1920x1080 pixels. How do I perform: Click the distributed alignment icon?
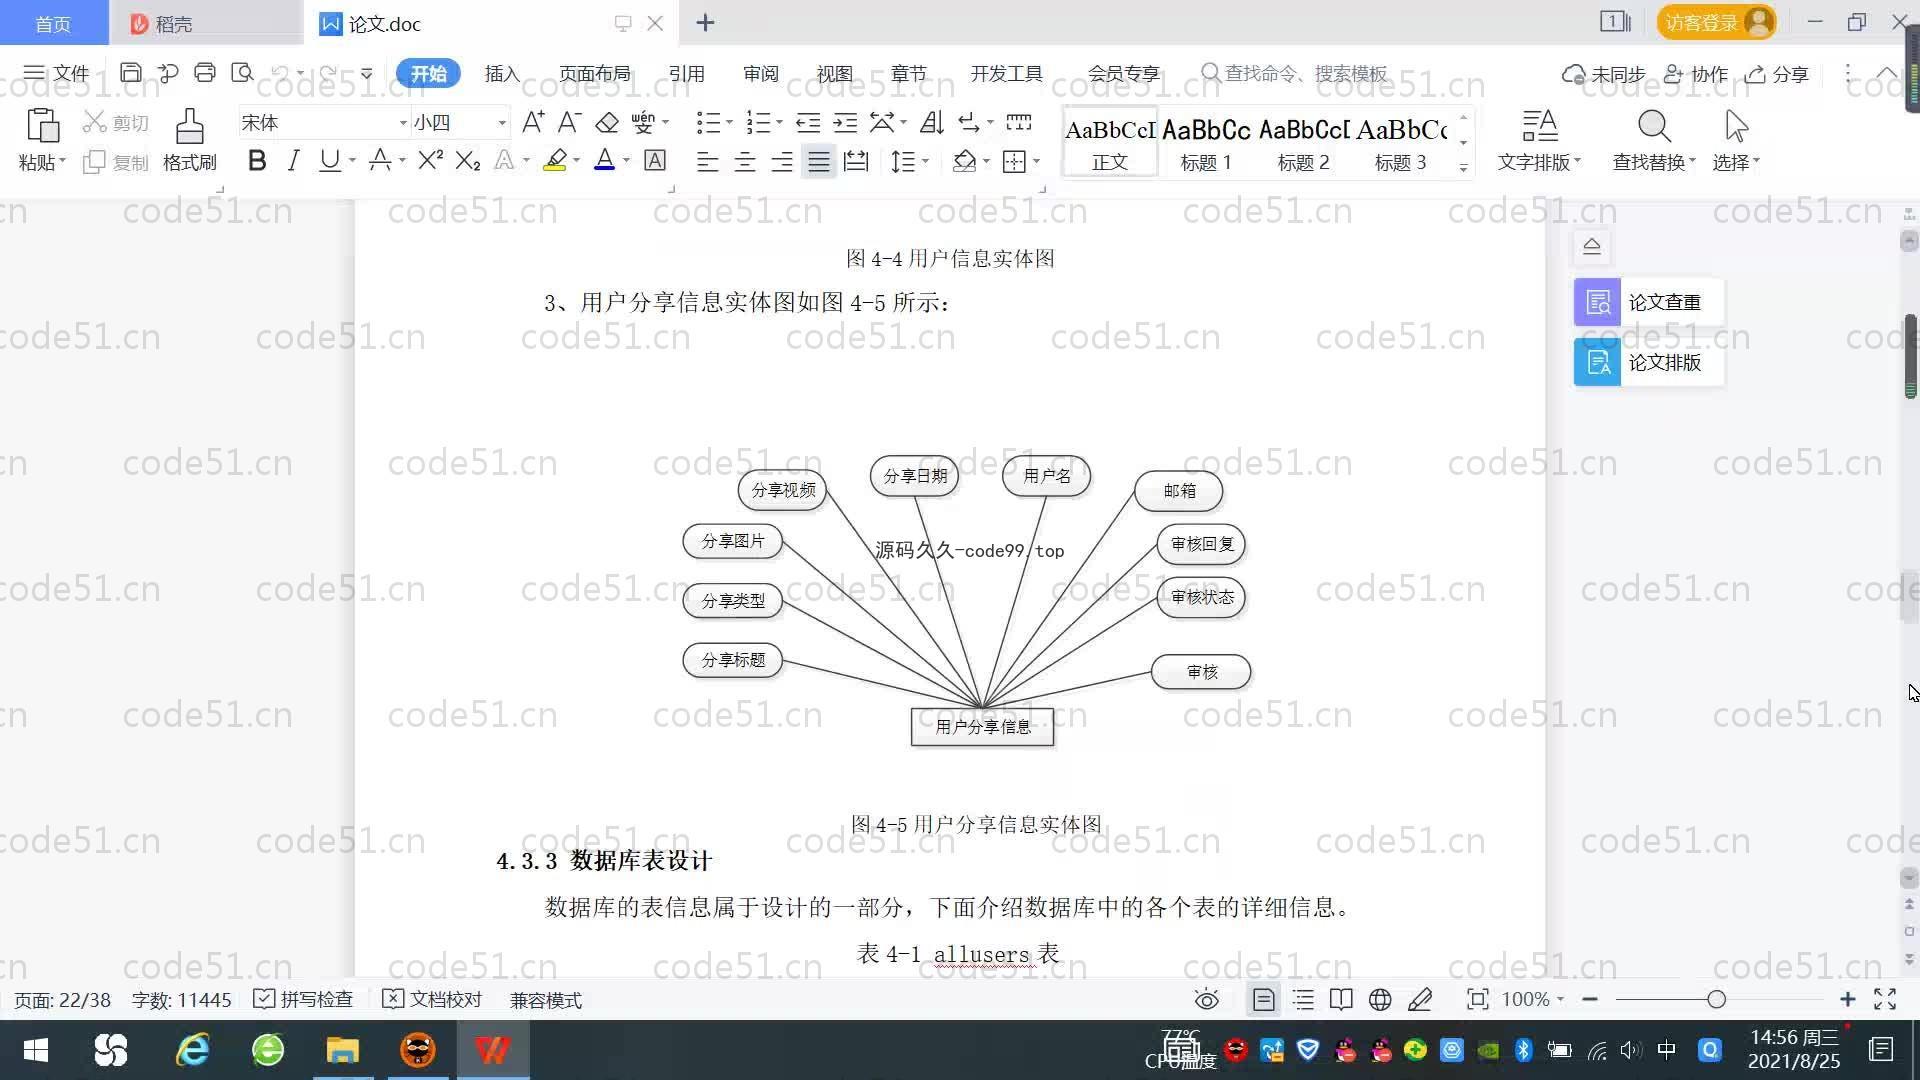856,161
